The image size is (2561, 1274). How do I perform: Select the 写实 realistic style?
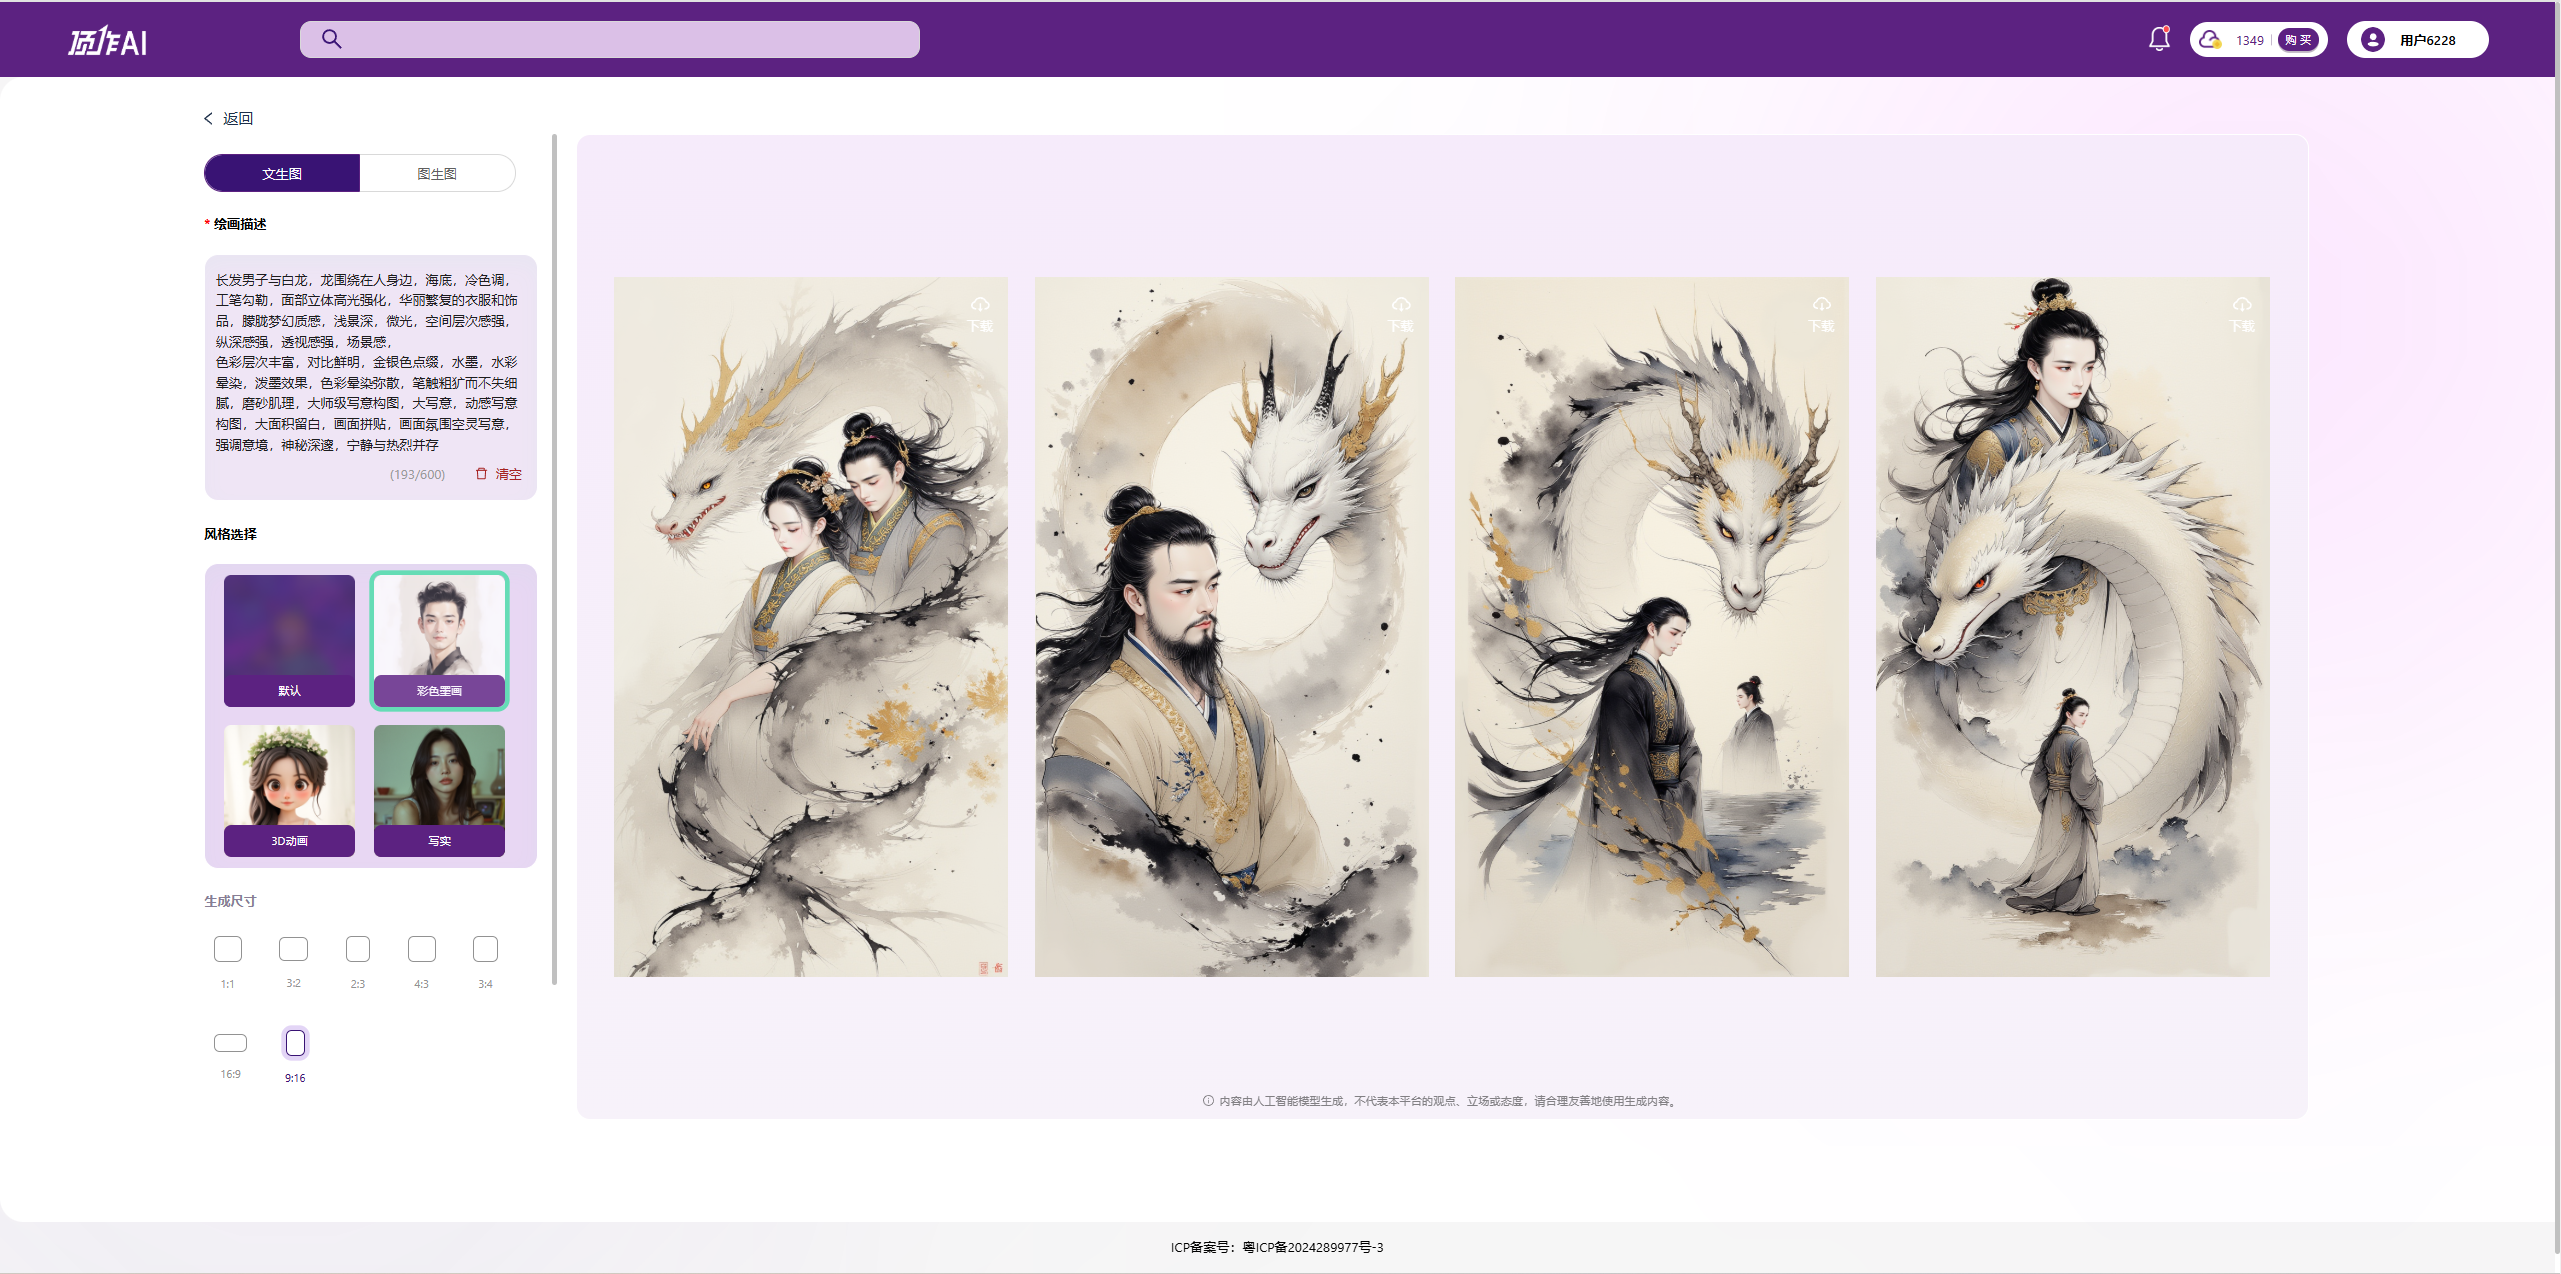point(439,790)
